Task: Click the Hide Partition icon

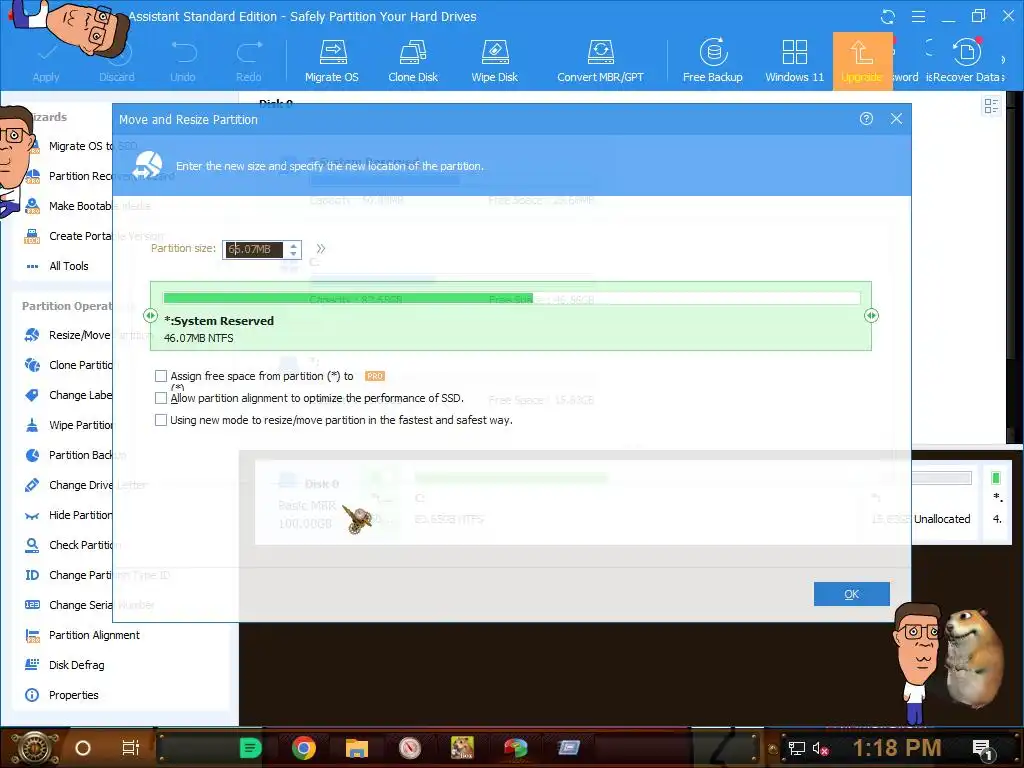Action: pos(32,515)
